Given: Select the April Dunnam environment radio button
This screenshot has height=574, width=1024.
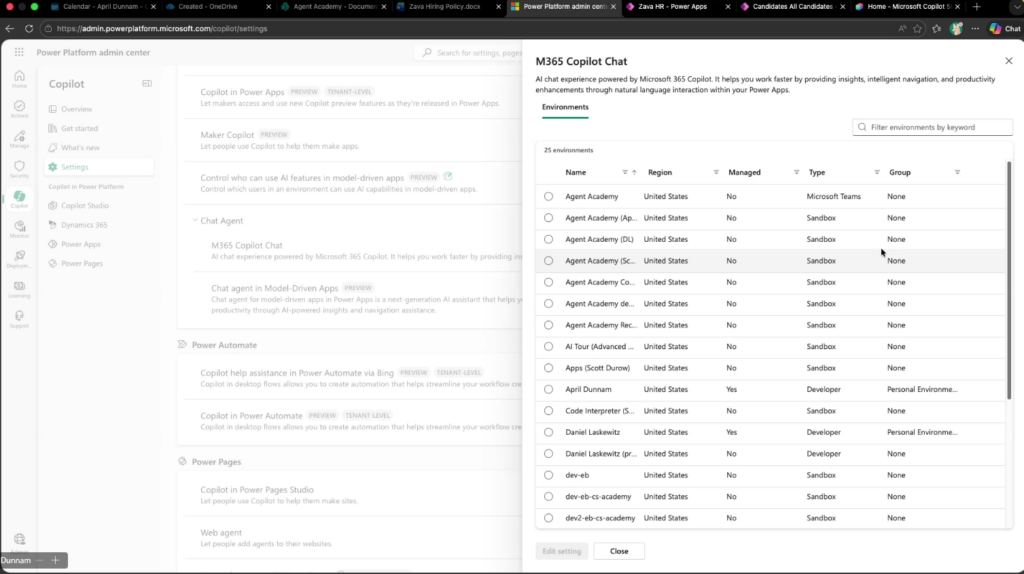Looking at the screenshot, I should click(x=548, y=389).
